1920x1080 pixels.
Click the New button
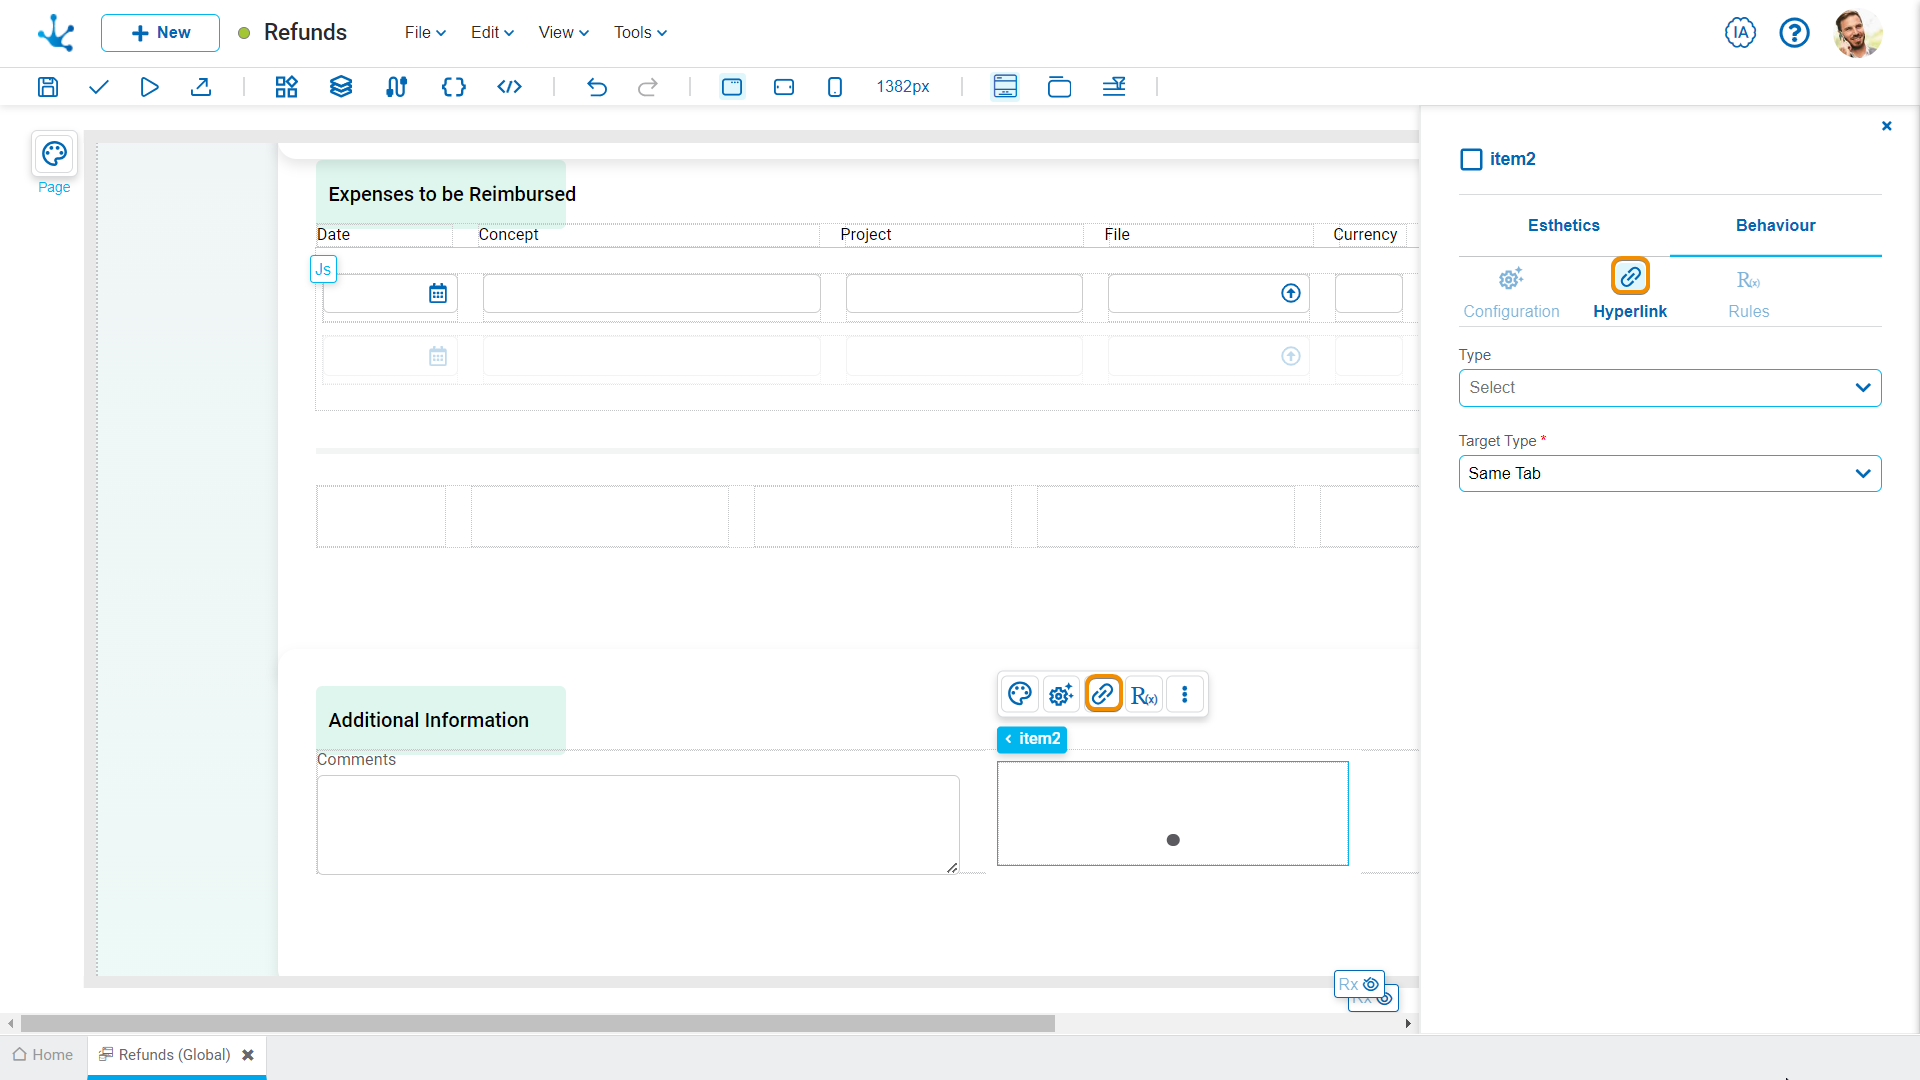pyautogui.click(x=160, y=33)
